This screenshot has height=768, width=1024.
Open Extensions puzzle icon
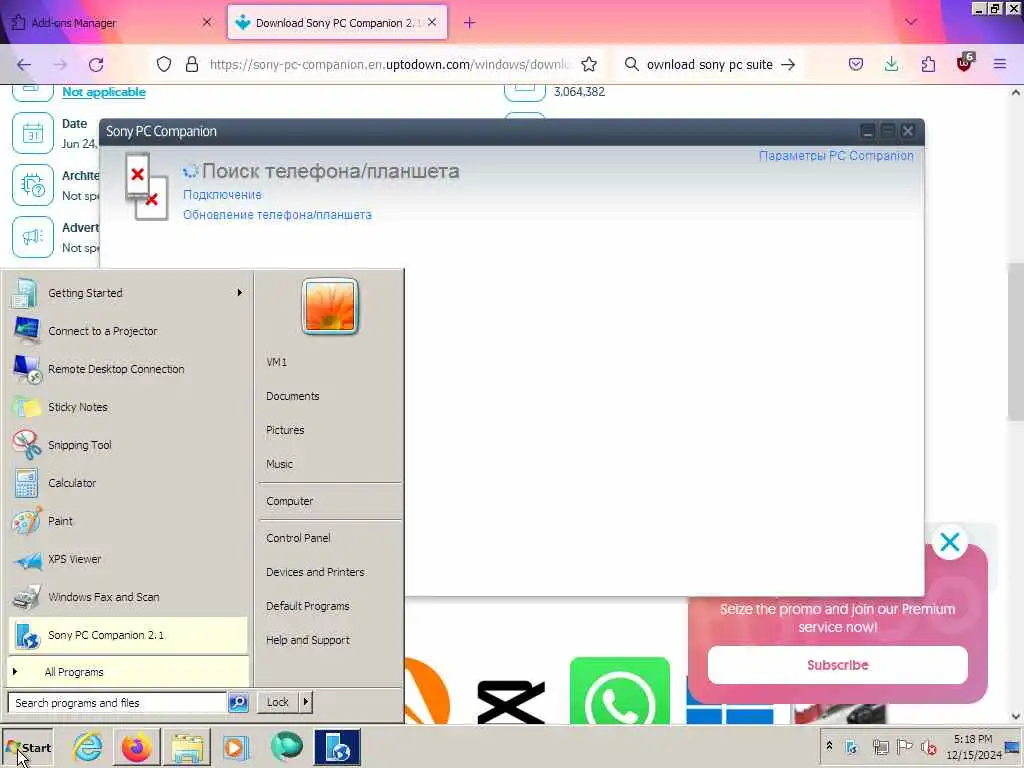tap(928, 64)
